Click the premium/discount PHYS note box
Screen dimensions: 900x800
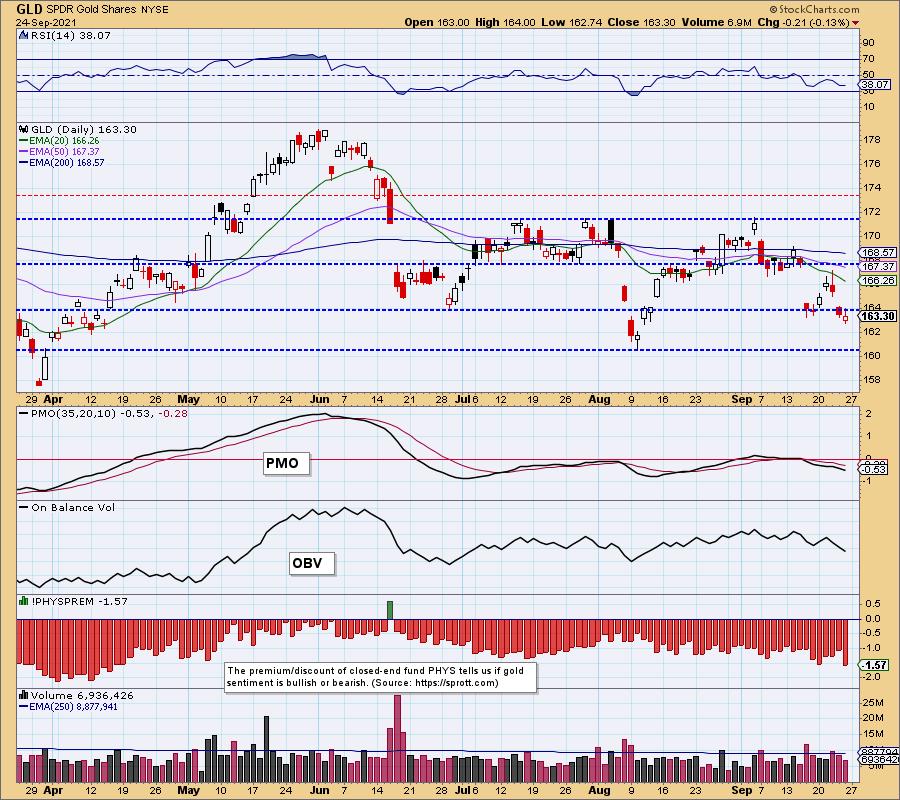pos(381,677)
